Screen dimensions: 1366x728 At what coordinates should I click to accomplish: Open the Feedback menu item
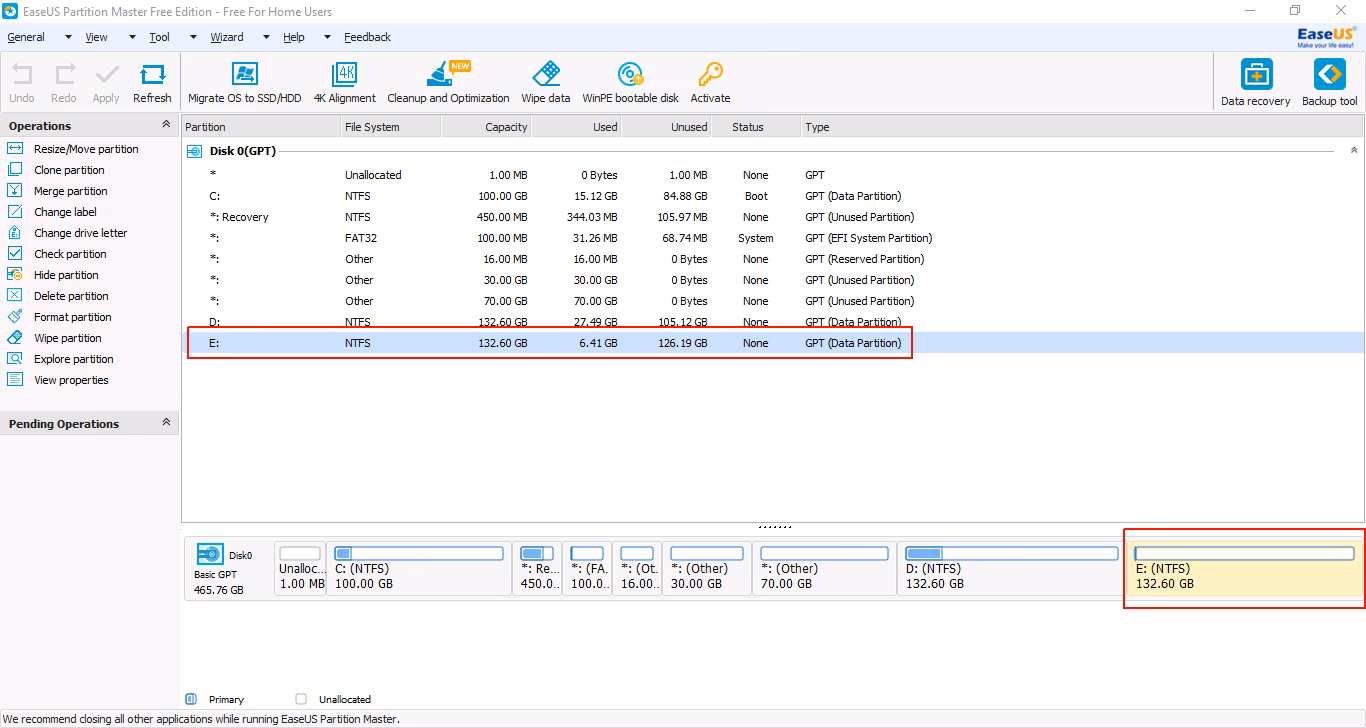point(368,37)
